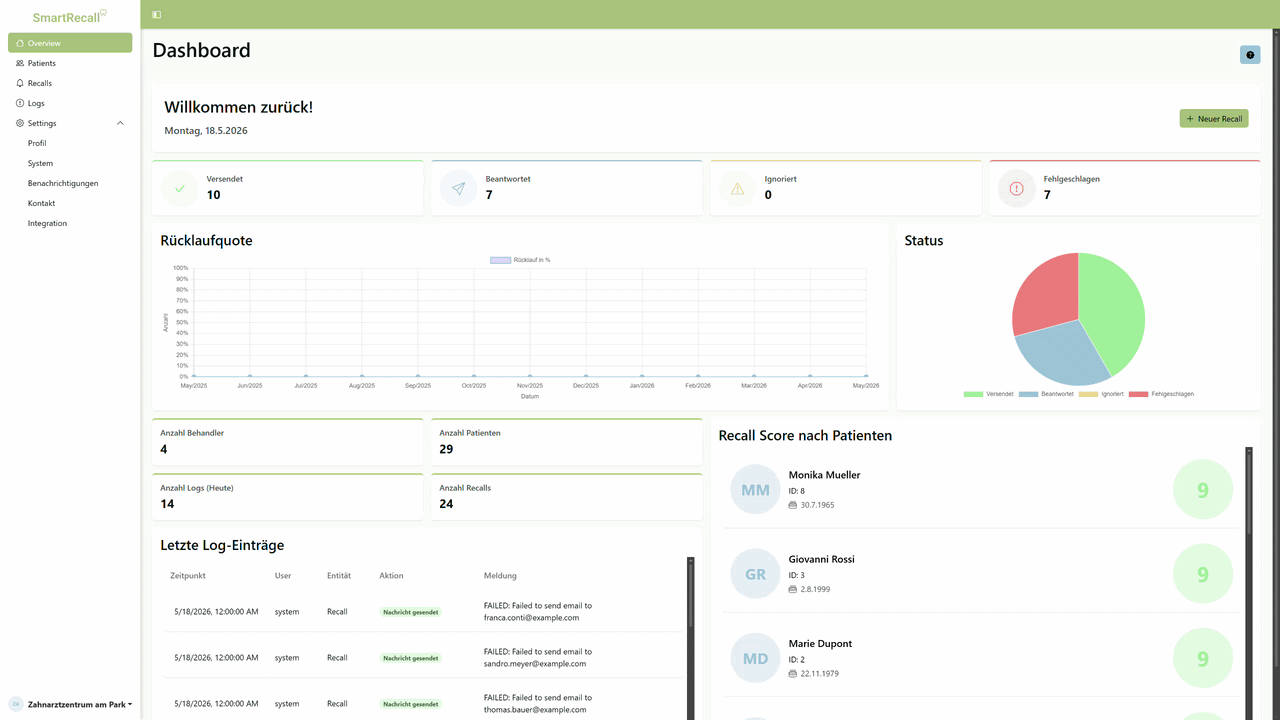The width and height of the screenshot is (1280, 720).
Task: Collapse the Settings menu chevron
Action: 120,123
